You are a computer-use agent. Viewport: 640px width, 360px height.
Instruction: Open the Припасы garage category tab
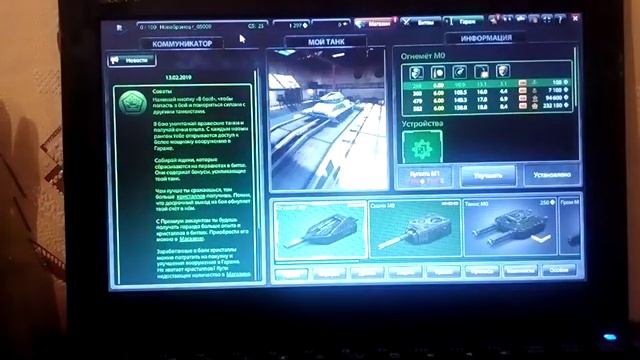coord(482,271)
